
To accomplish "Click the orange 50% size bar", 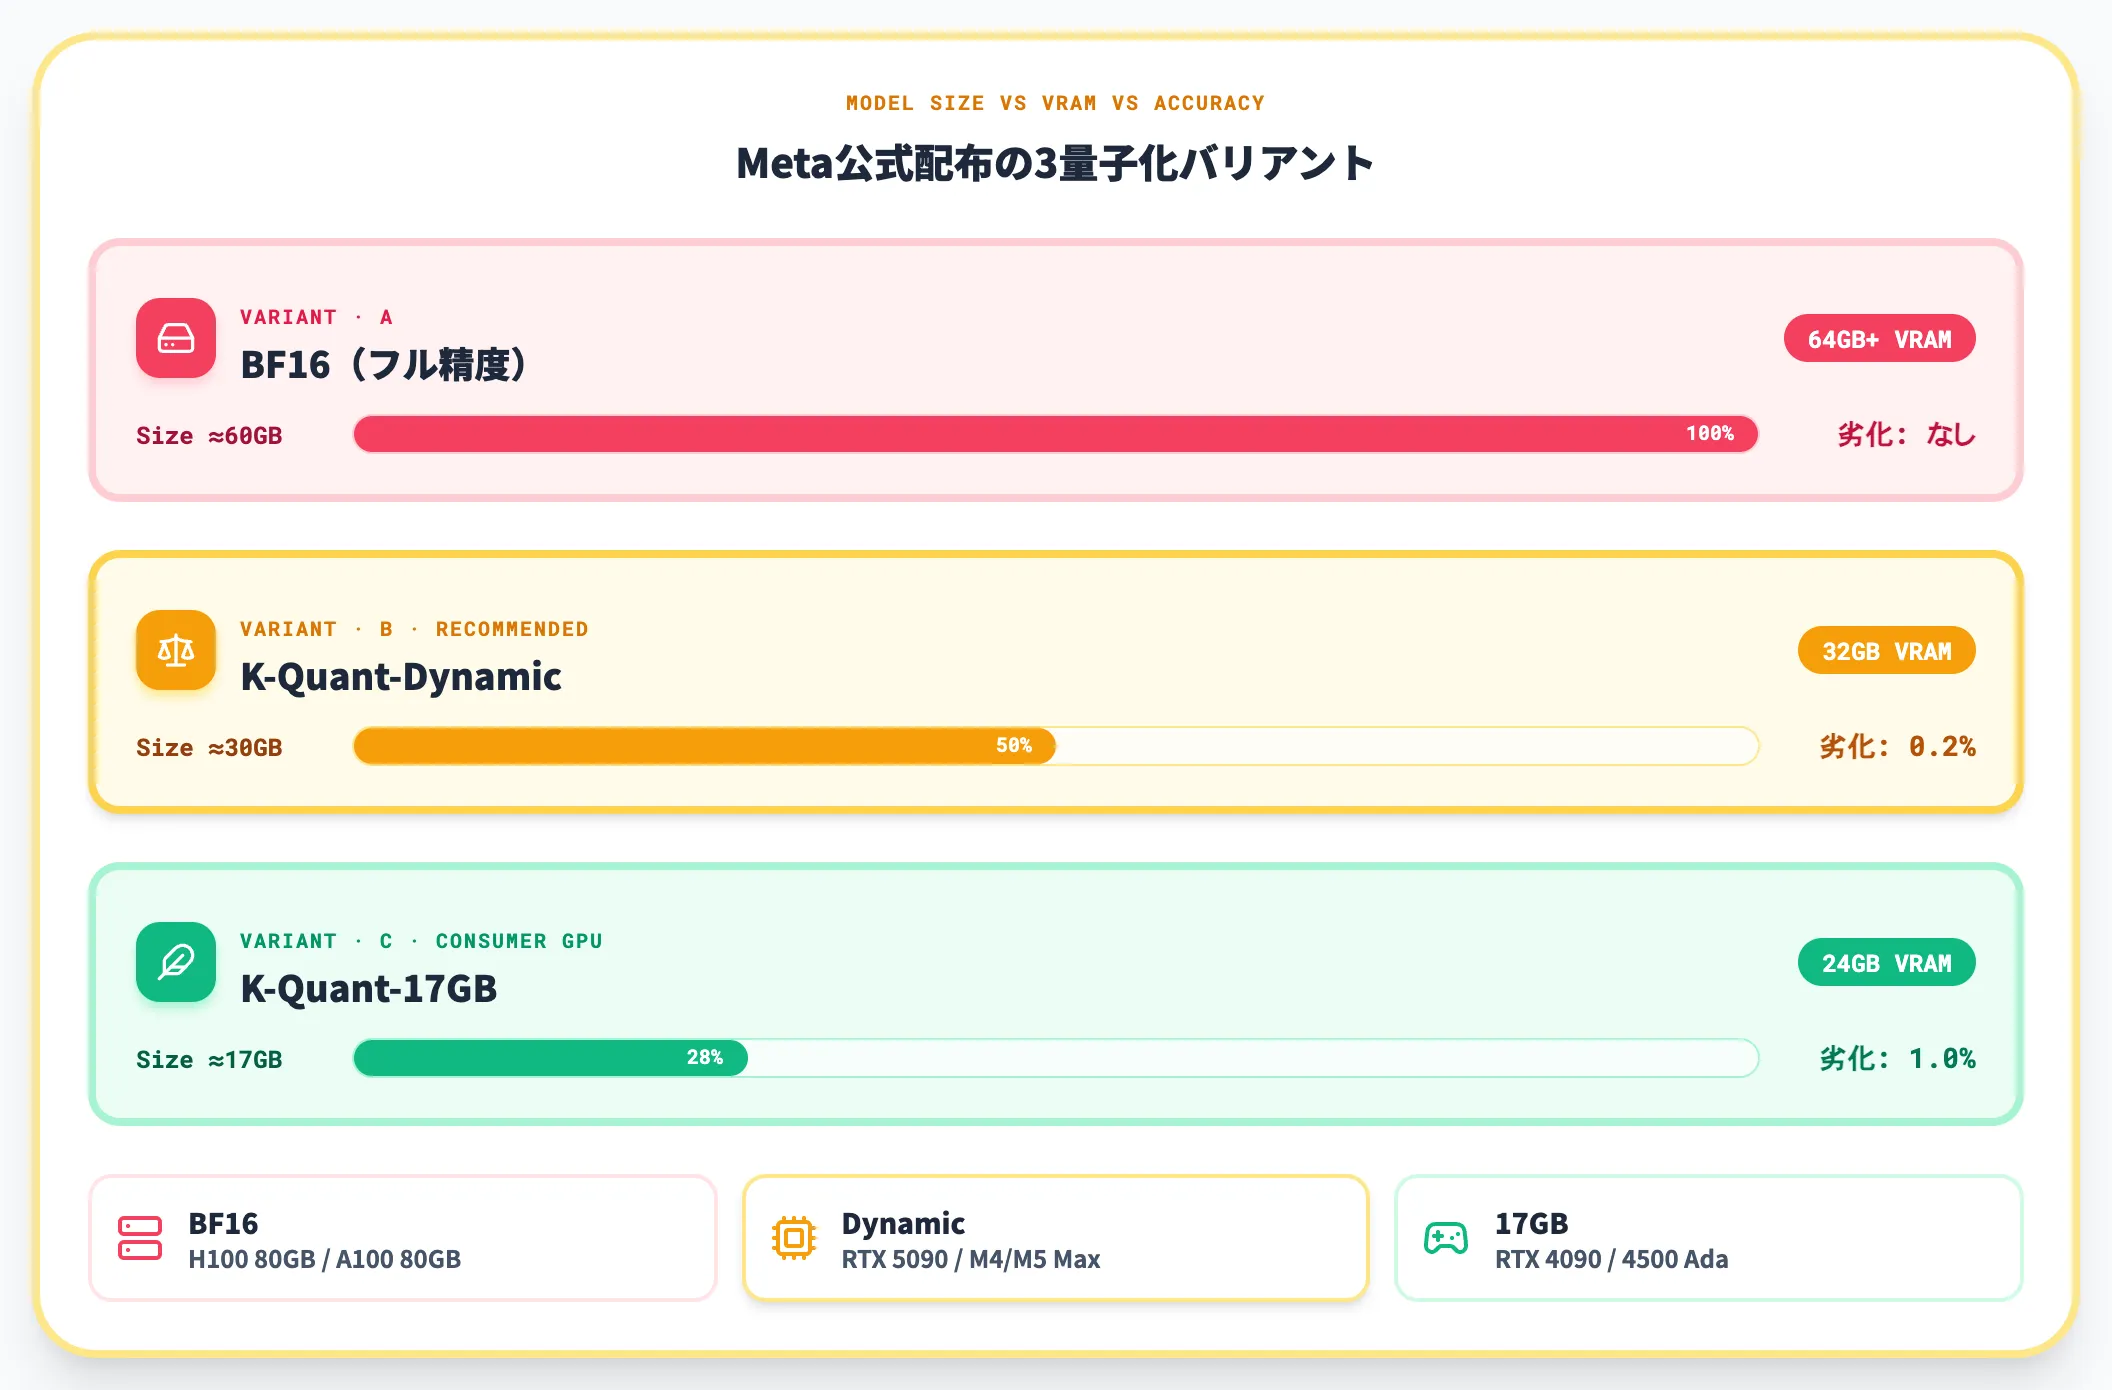I will 705,746.
